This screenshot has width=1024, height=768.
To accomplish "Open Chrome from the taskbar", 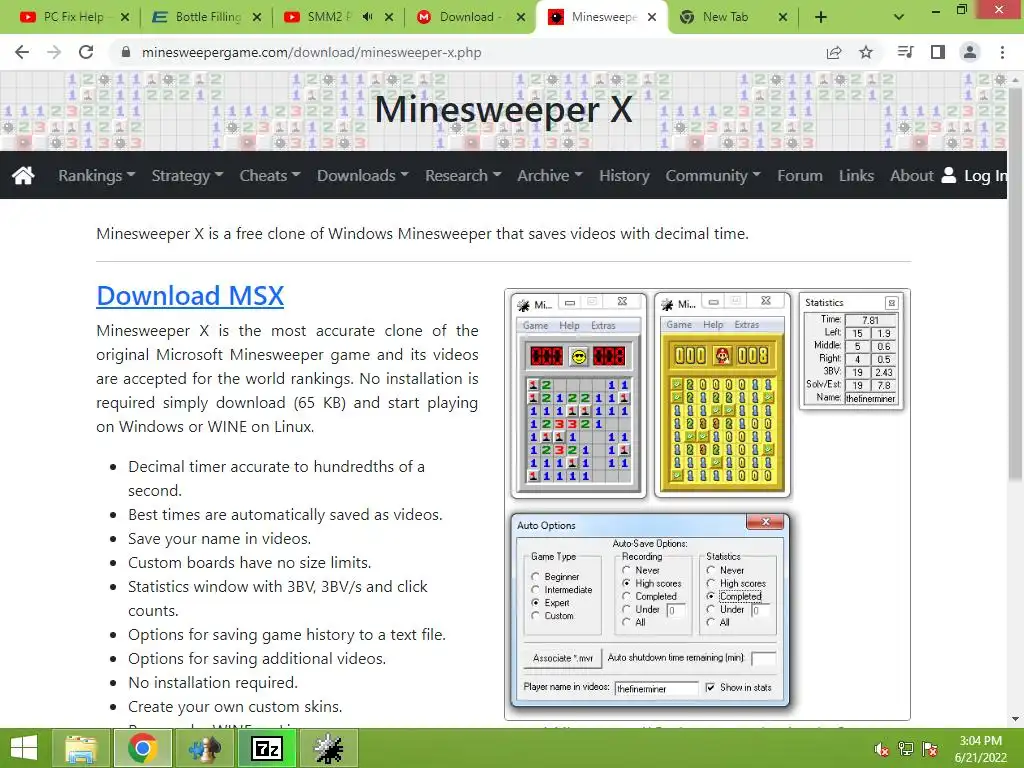I will click(142, 748).
